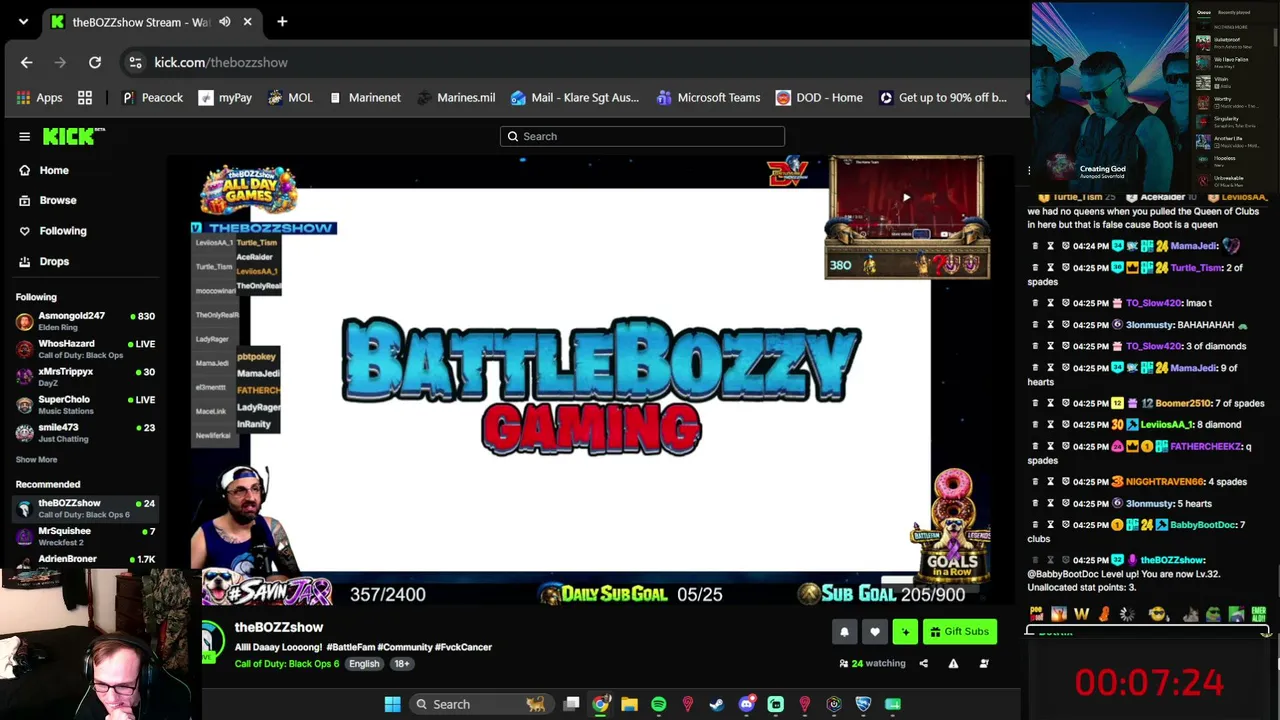1280x720 pixels.
Task: Open Steam from the taskbar
Action: click(717, 704)
